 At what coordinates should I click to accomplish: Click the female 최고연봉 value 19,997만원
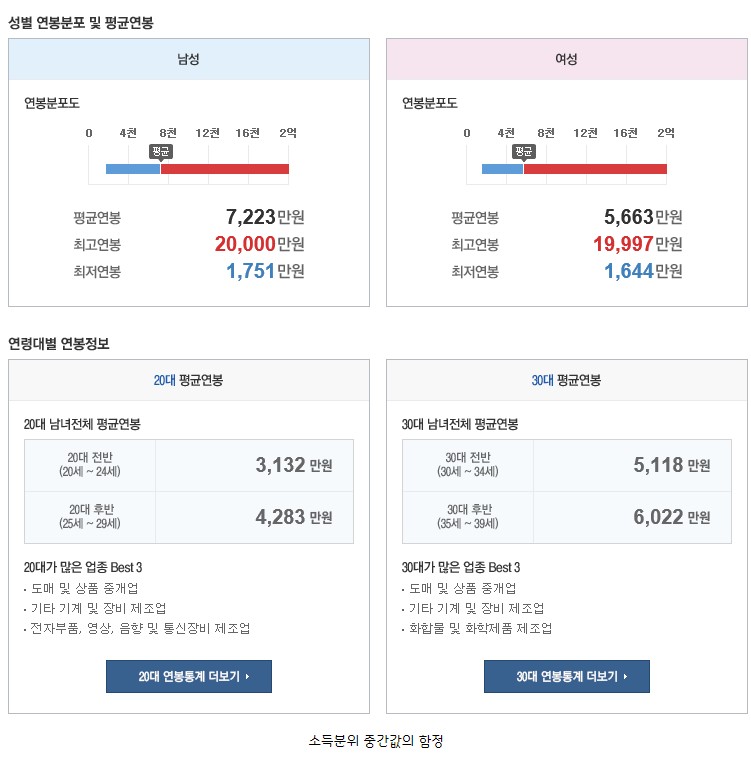[x=638, y=244]
